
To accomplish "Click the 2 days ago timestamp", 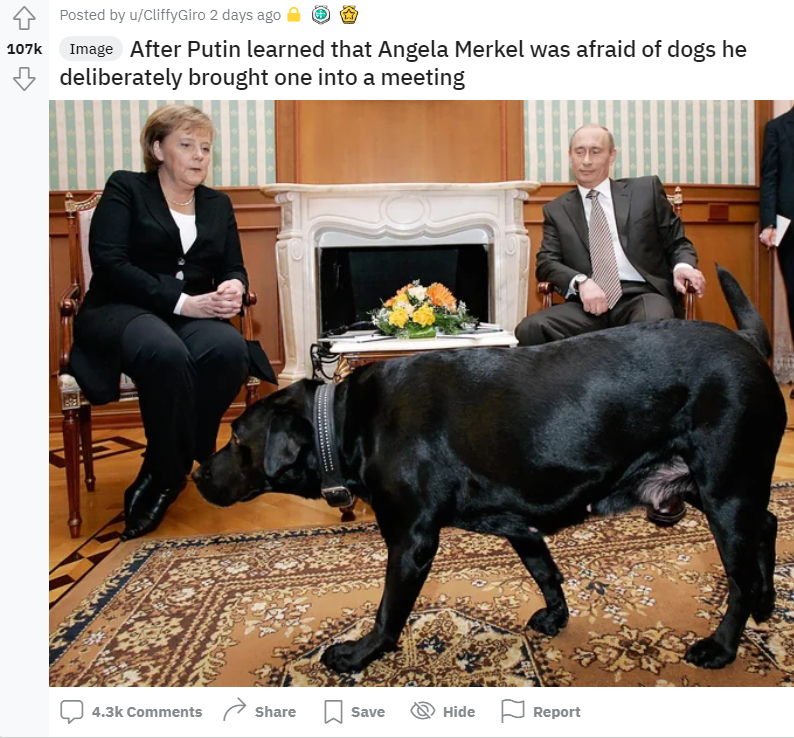I will [x=245, y=15].
